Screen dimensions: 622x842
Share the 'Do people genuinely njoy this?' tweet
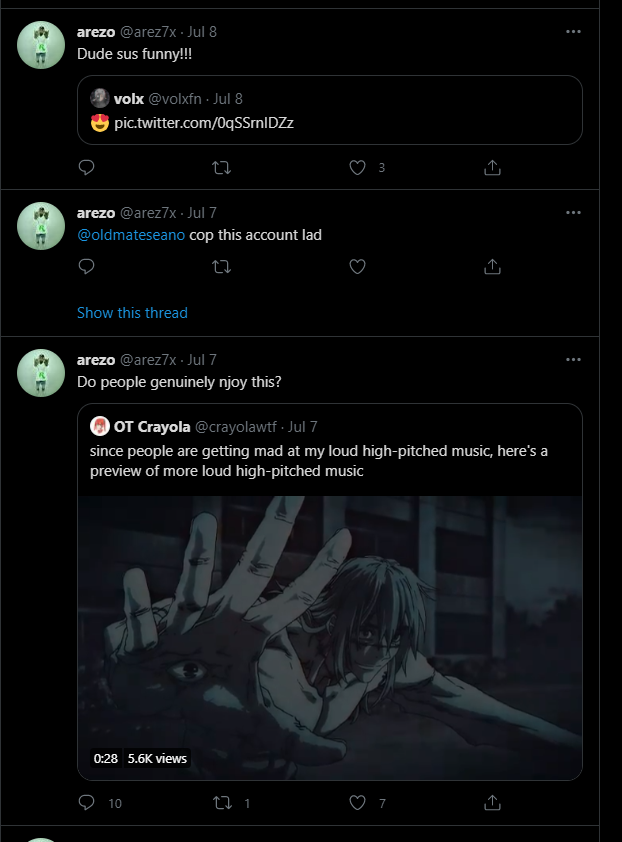point(492,802)
